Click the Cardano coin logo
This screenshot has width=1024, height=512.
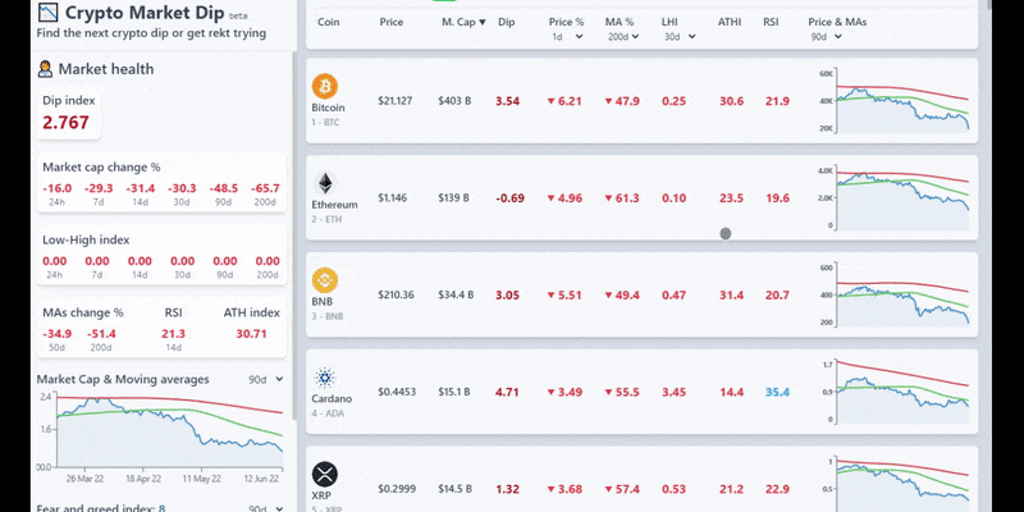(x=325, y=377)
